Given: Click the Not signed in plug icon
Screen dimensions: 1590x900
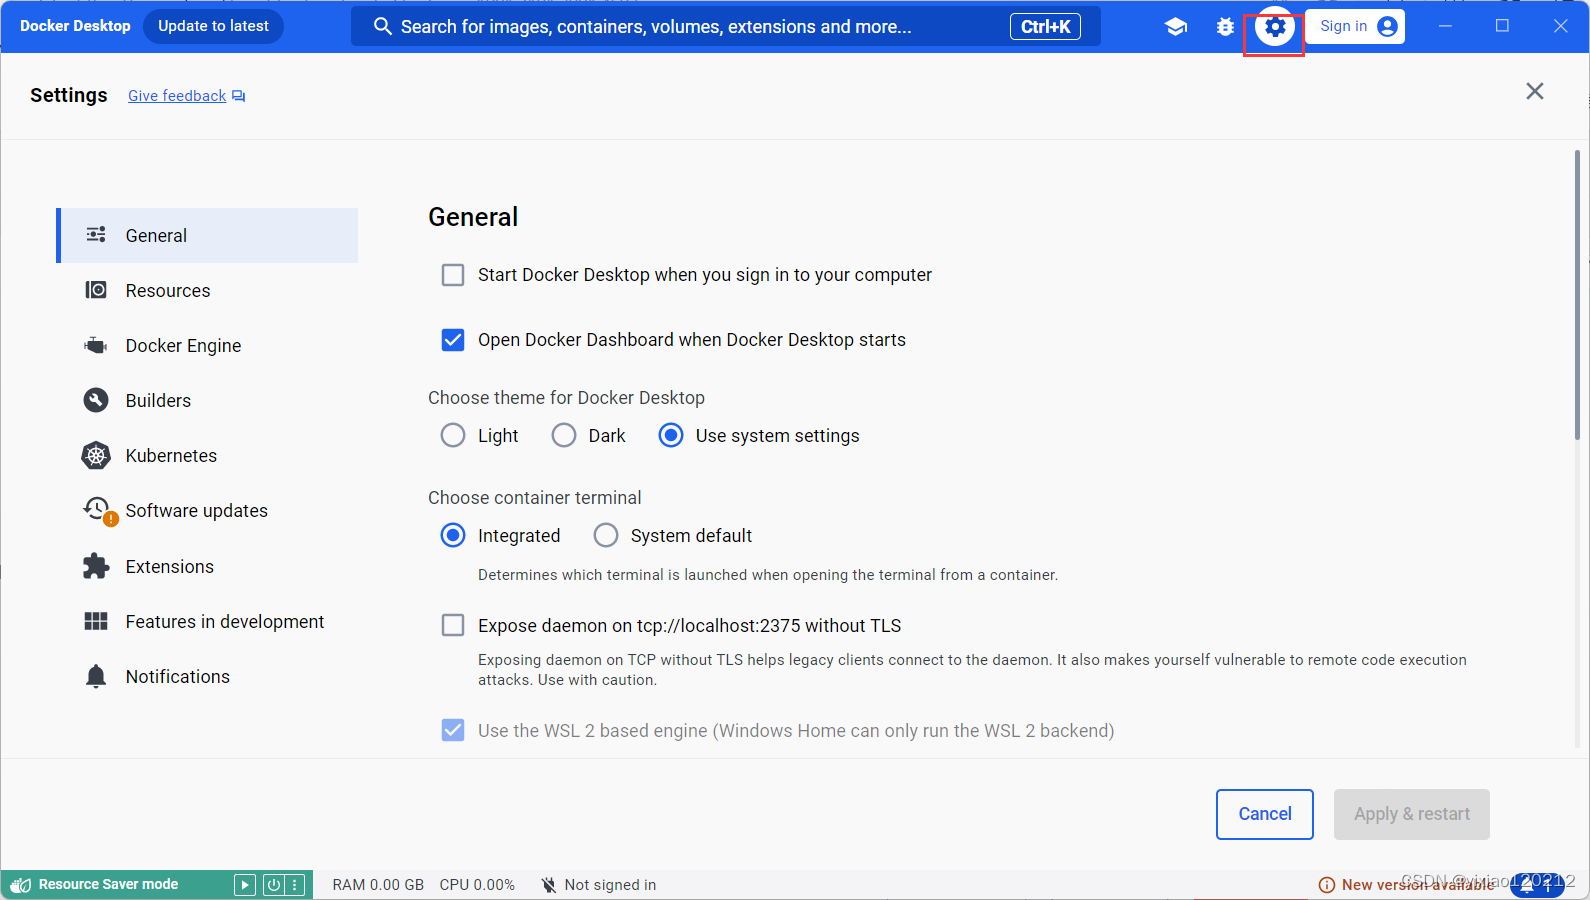Looking at the screenshot, I should click(x=548, y=885).
